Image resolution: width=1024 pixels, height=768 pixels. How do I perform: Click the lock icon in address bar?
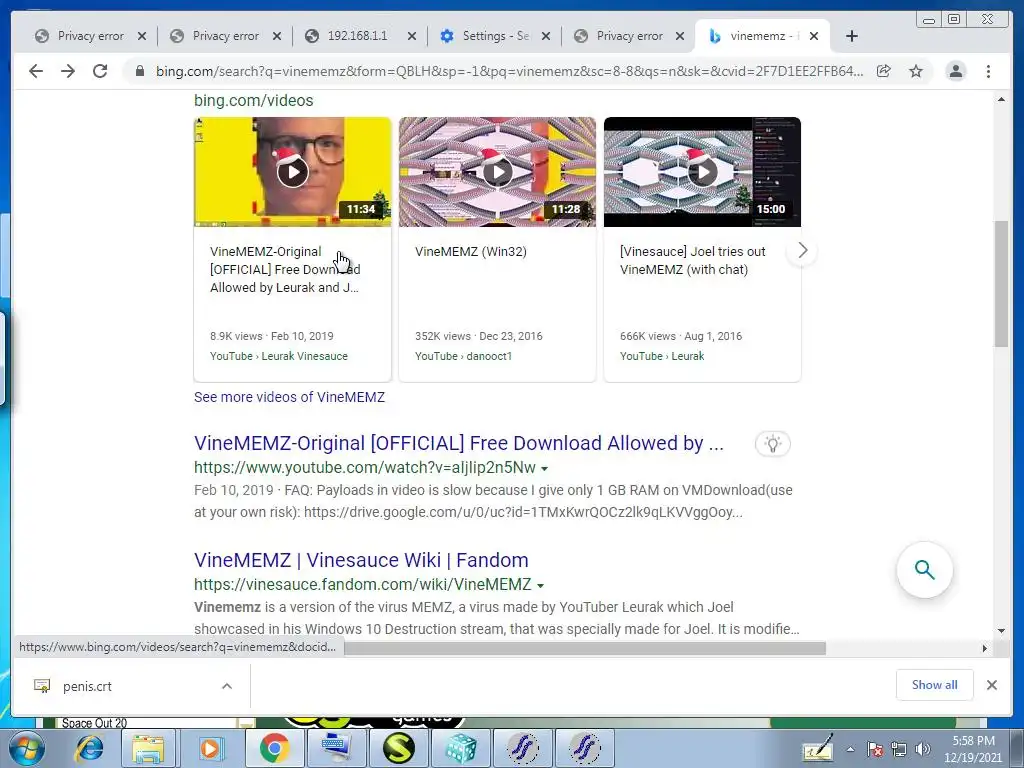pos(140,71)
